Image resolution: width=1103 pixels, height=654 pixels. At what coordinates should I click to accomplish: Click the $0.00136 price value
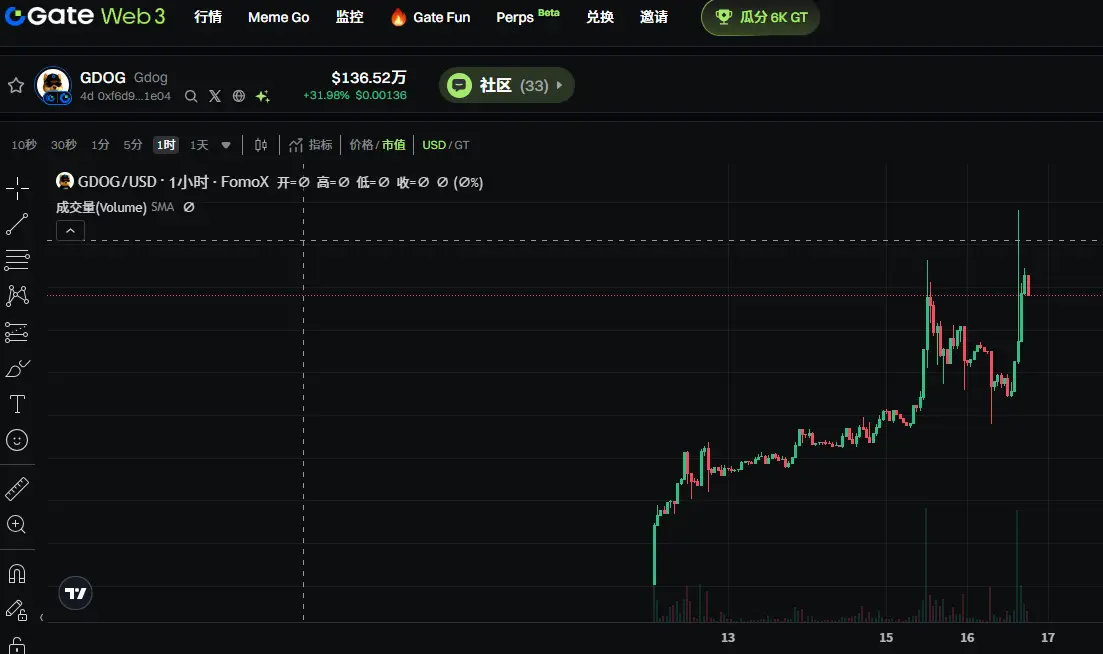click(x=381, y=95)
